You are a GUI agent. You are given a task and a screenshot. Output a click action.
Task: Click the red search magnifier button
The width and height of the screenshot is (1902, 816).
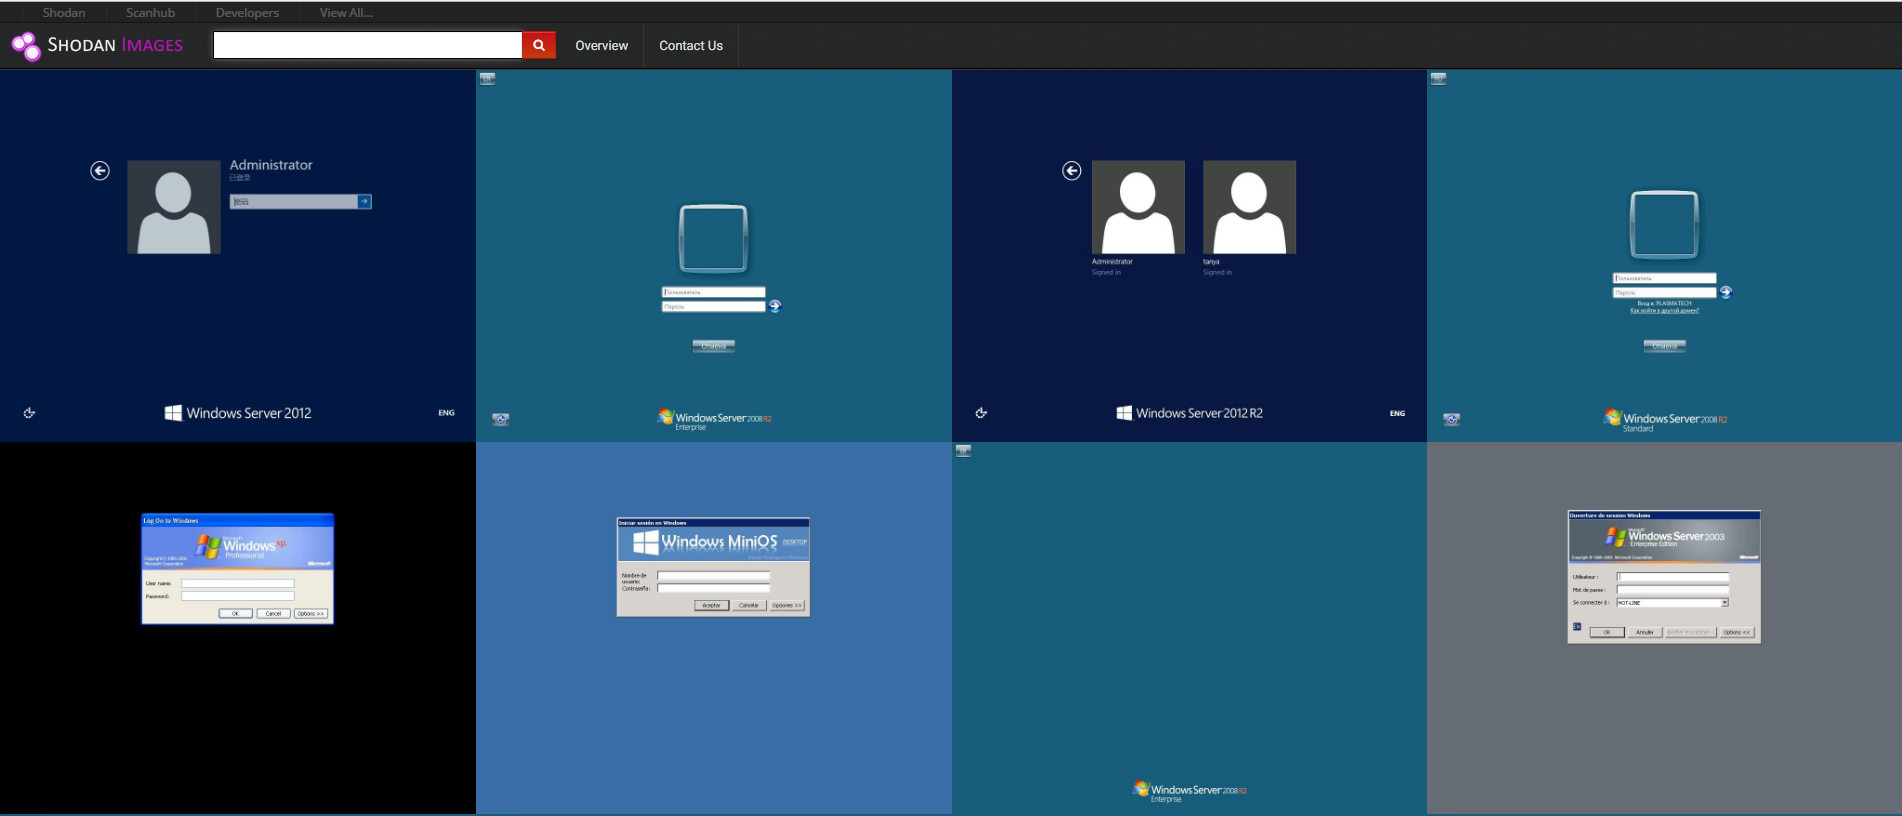(x=538, y=45)
